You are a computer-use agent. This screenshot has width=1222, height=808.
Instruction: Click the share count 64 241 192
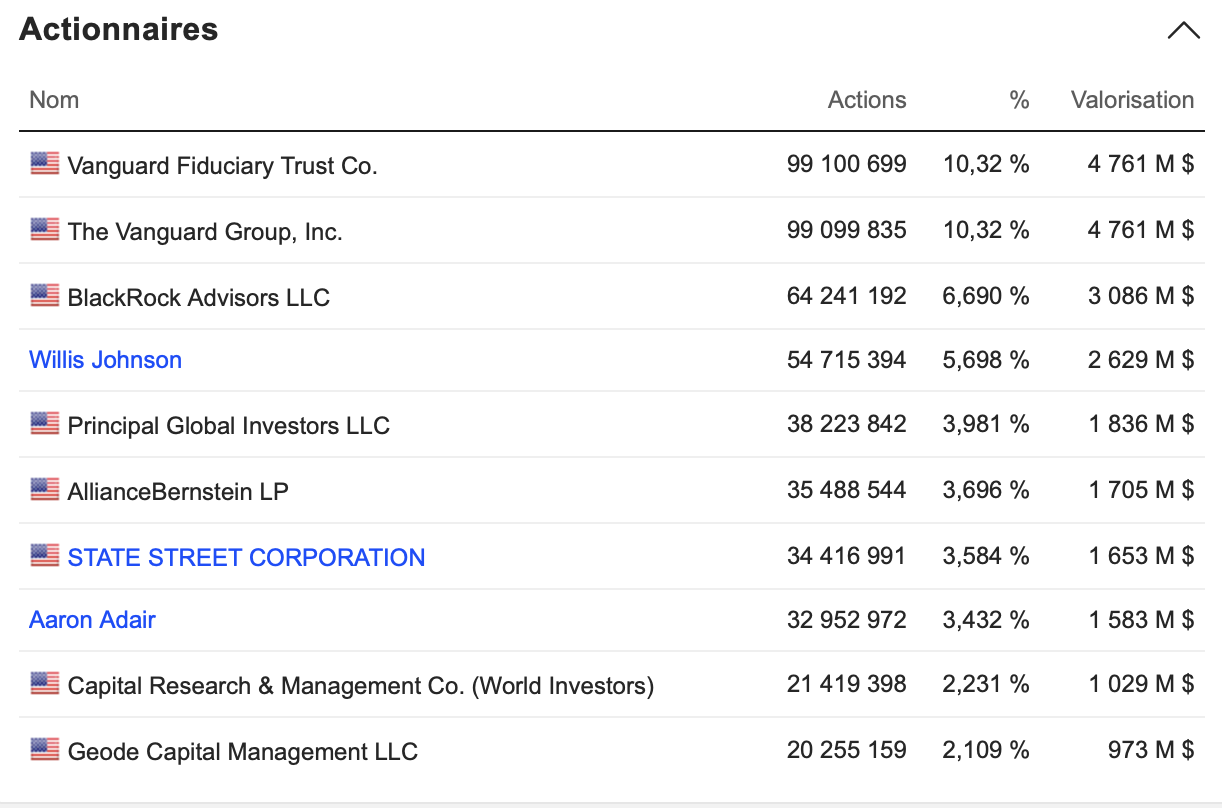point(847,296)
